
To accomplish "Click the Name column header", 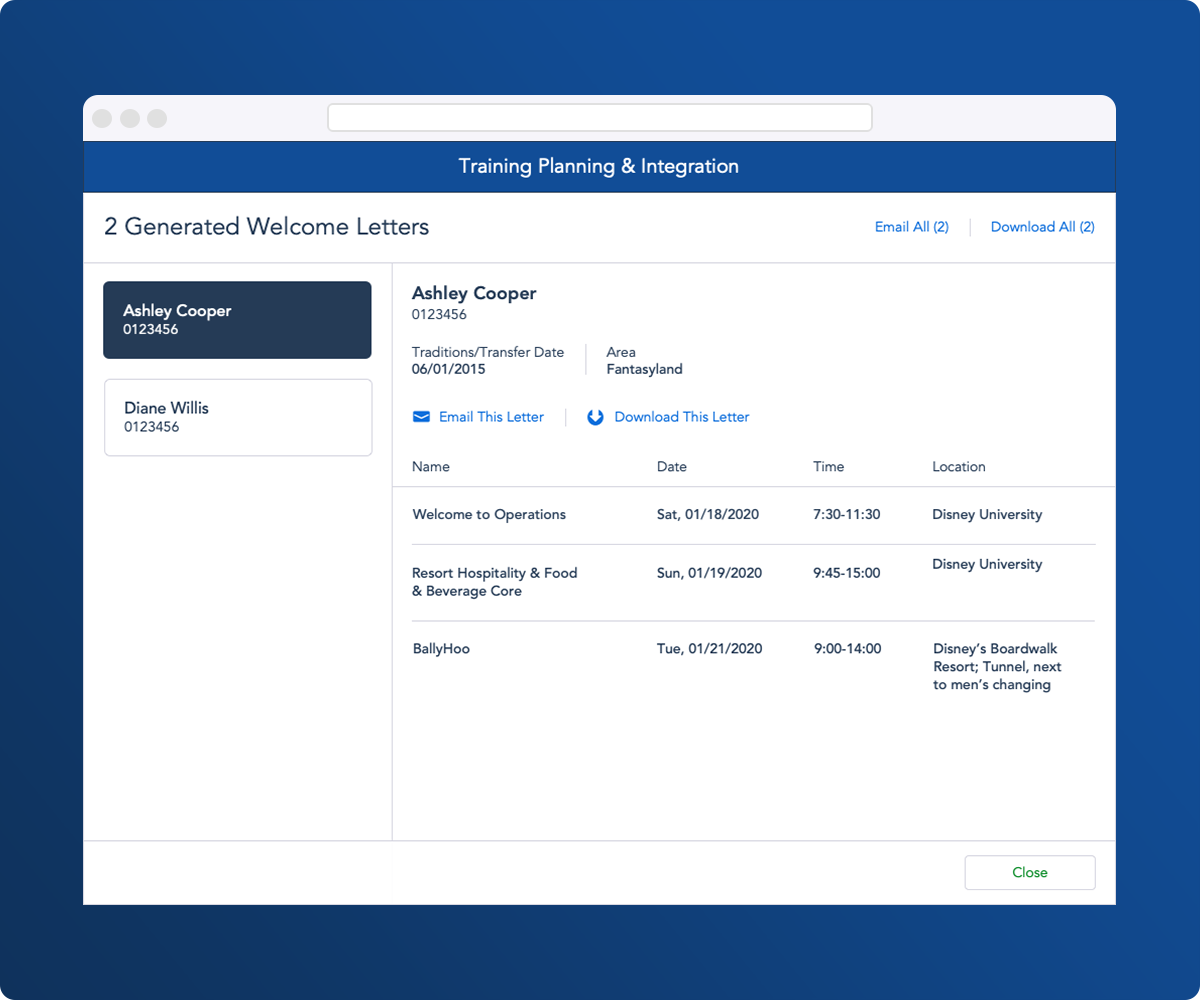I will click(431, 467).
